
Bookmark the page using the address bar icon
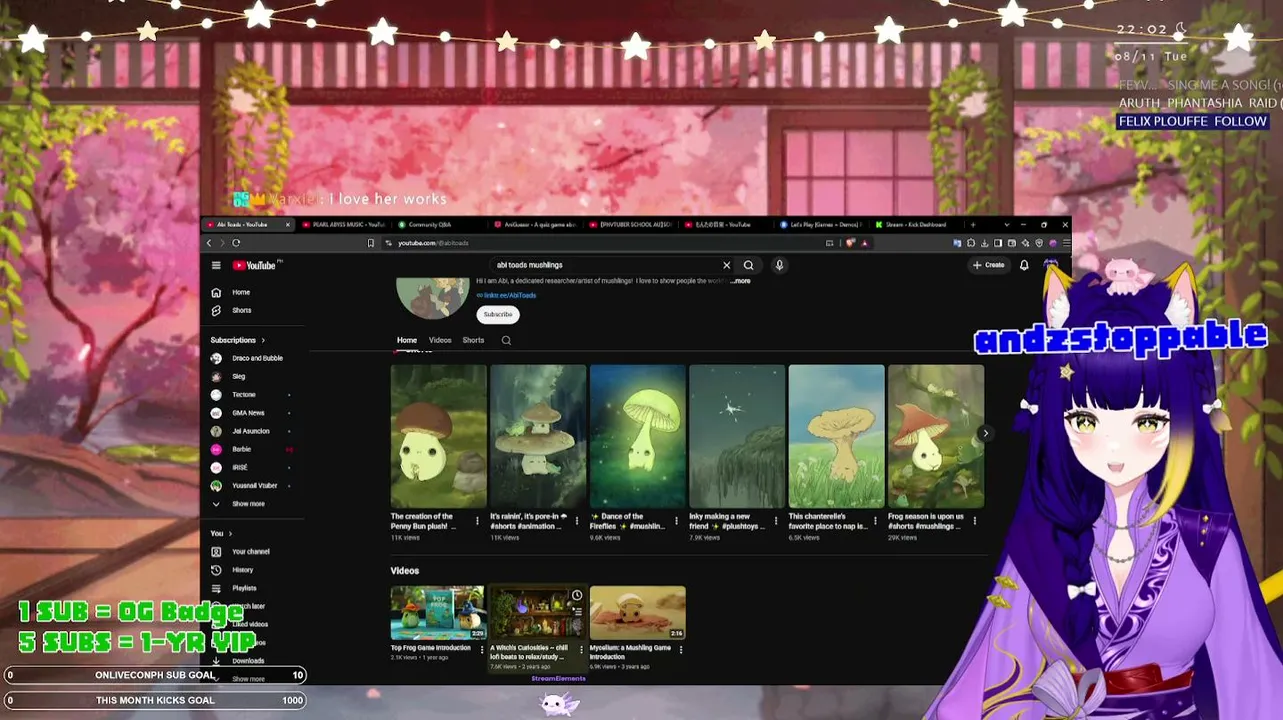[x=371, y=243]
